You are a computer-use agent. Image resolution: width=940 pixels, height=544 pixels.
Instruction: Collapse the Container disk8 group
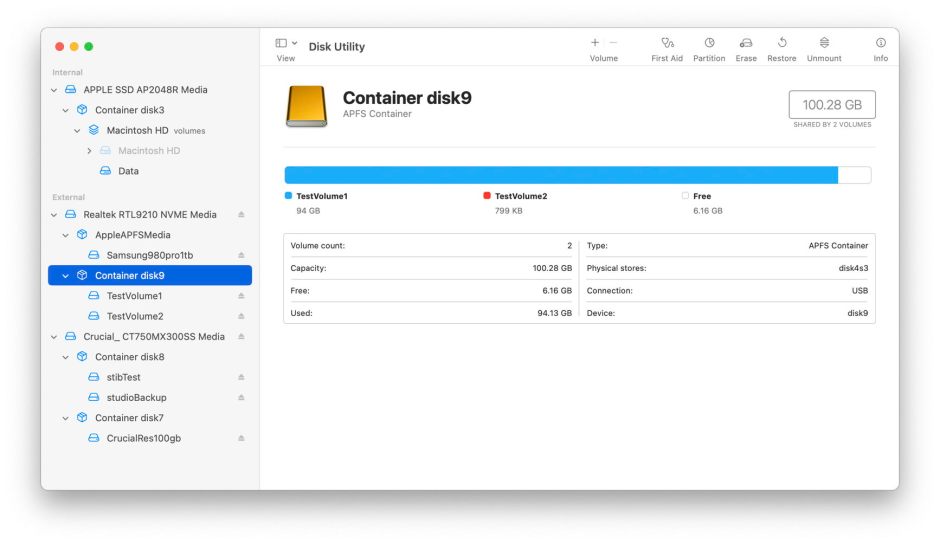tap(66, 357)
